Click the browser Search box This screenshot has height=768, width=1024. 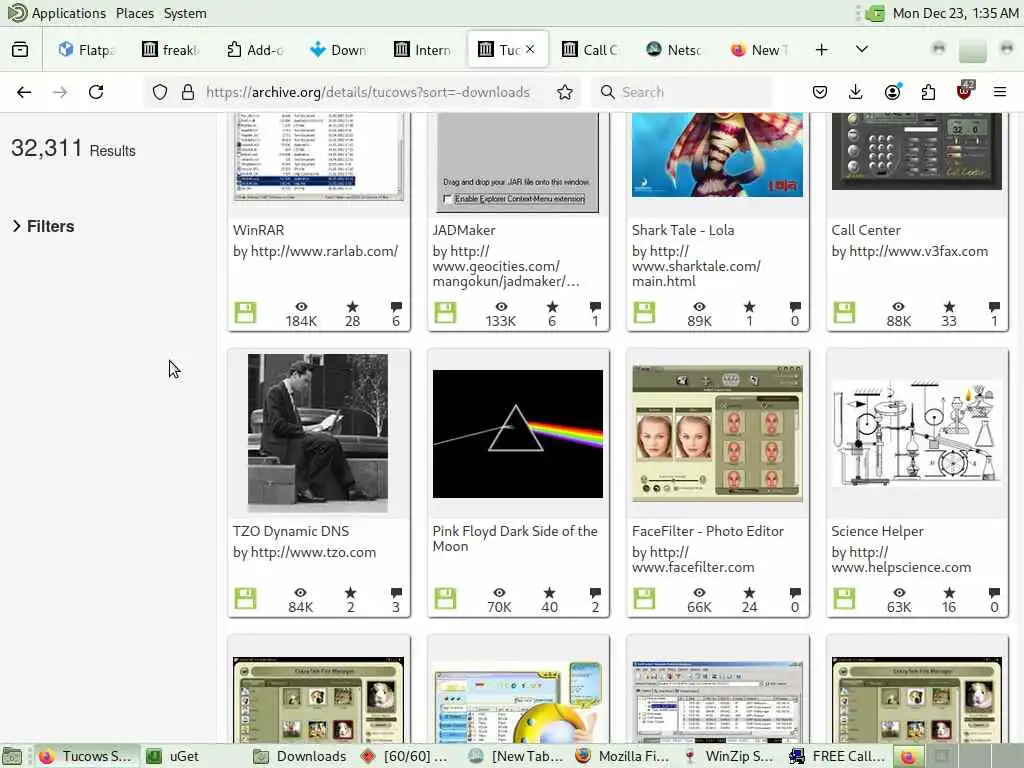(681, 92)
